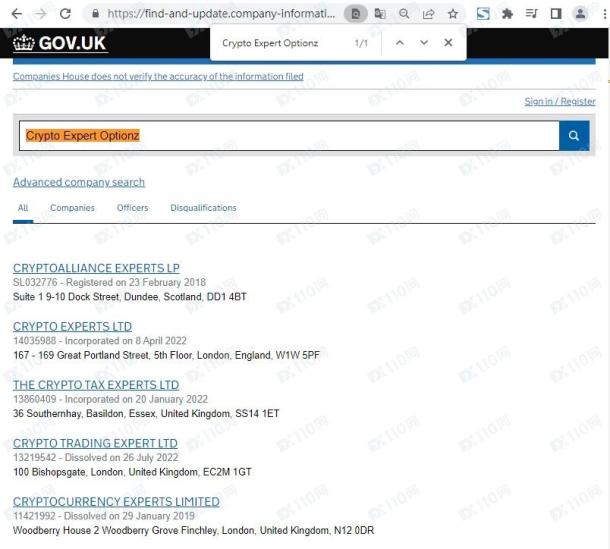
Task: Click the GOV.UK crown logo
Action: (x=60, y=43)
